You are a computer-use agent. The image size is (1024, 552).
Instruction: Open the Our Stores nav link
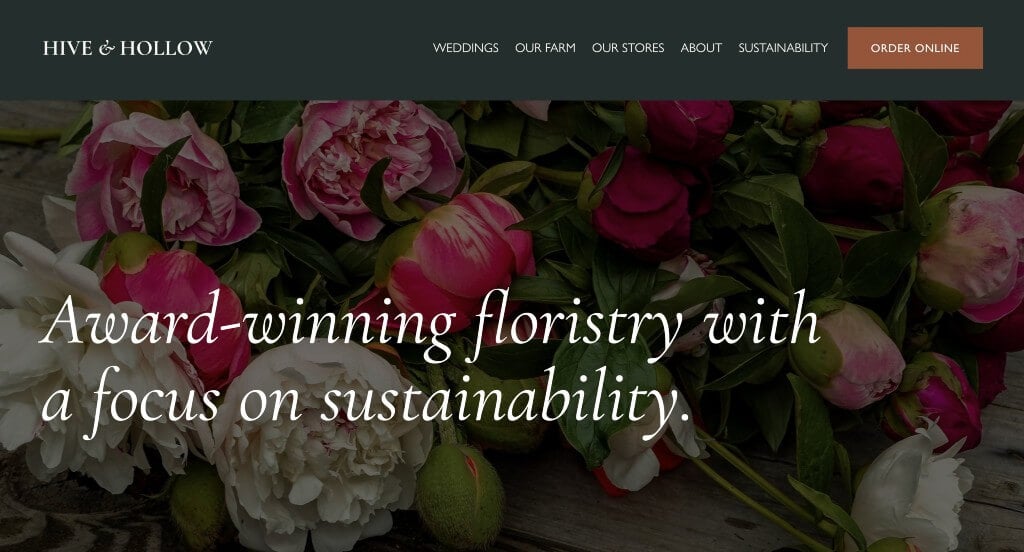(x=628, y=48)
